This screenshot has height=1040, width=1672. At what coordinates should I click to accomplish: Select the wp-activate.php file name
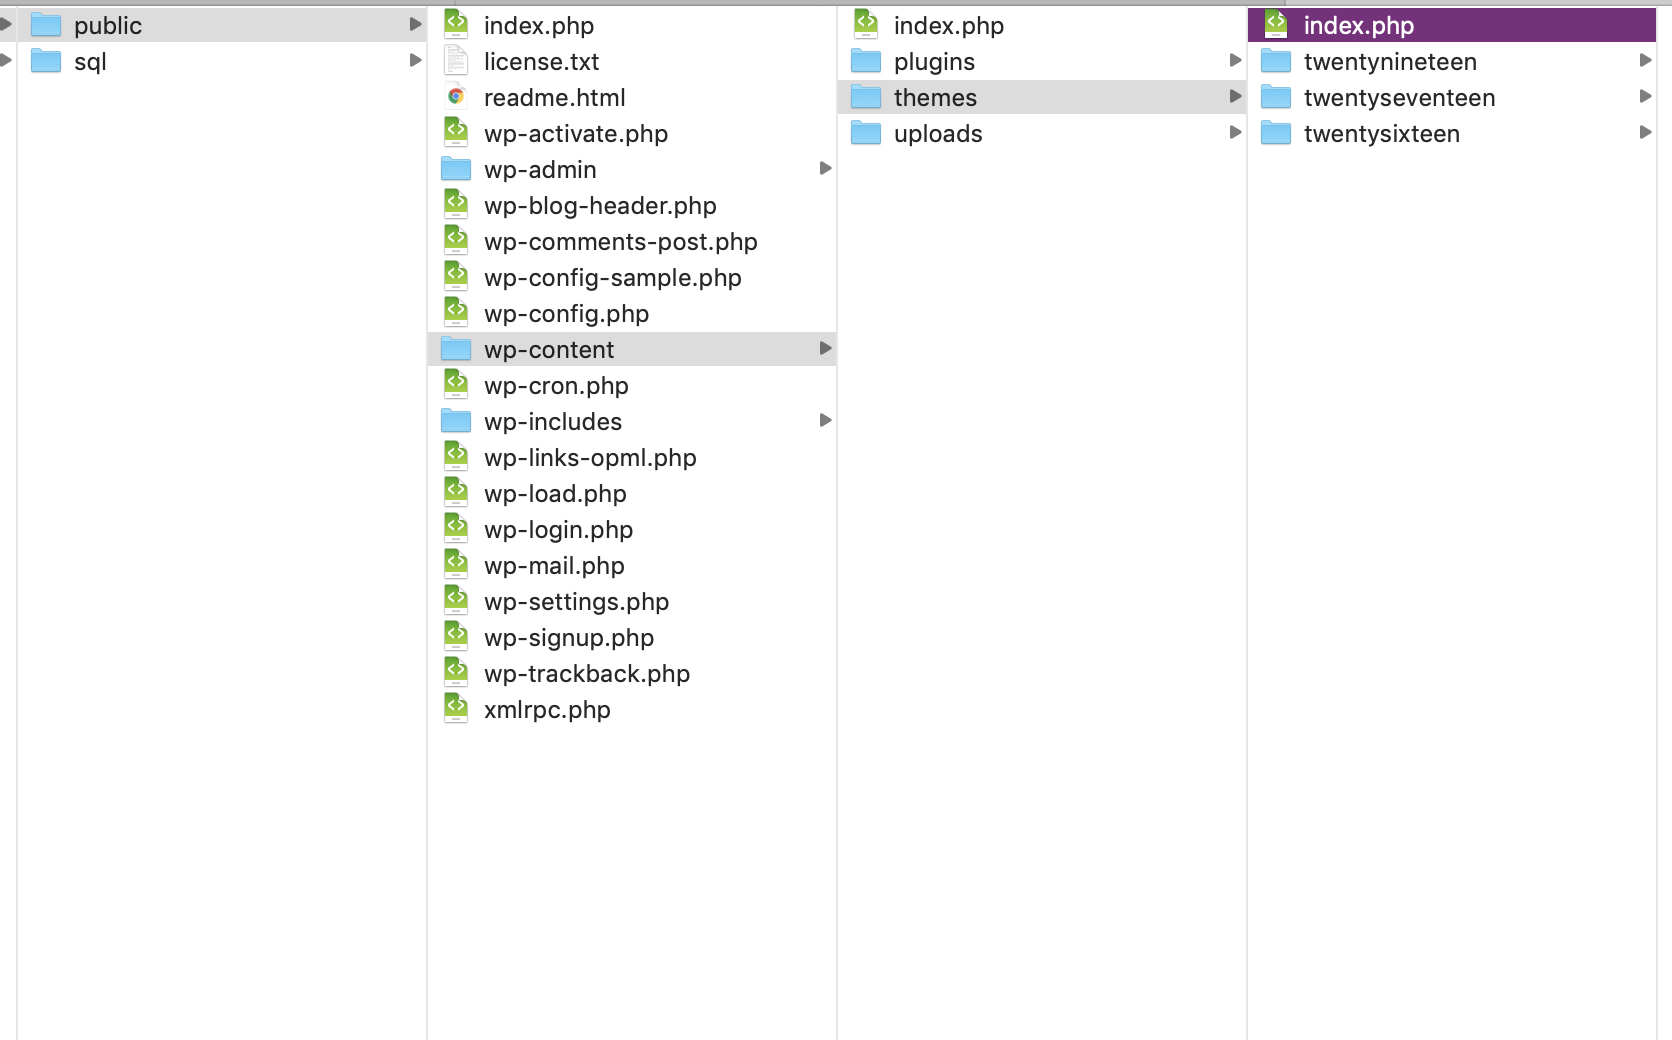point(576,134)
